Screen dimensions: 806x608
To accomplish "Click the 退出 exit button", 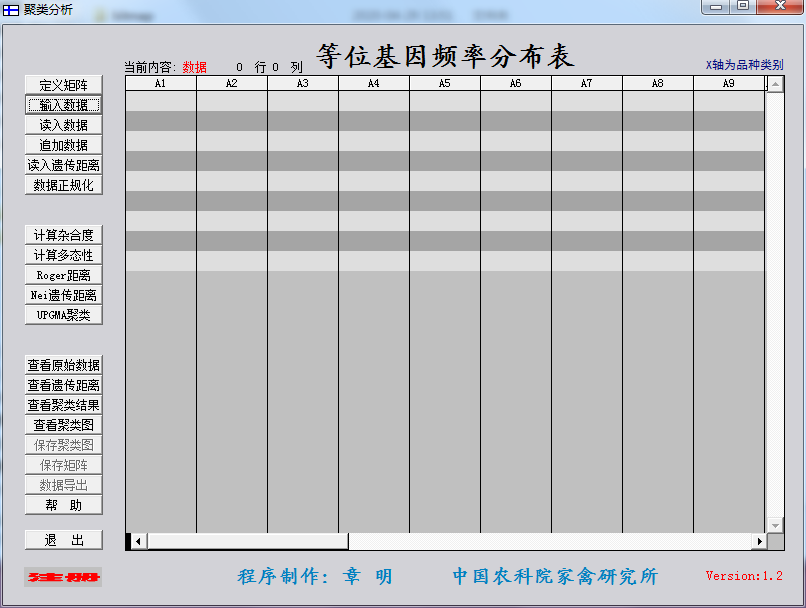I will point(64,540).
